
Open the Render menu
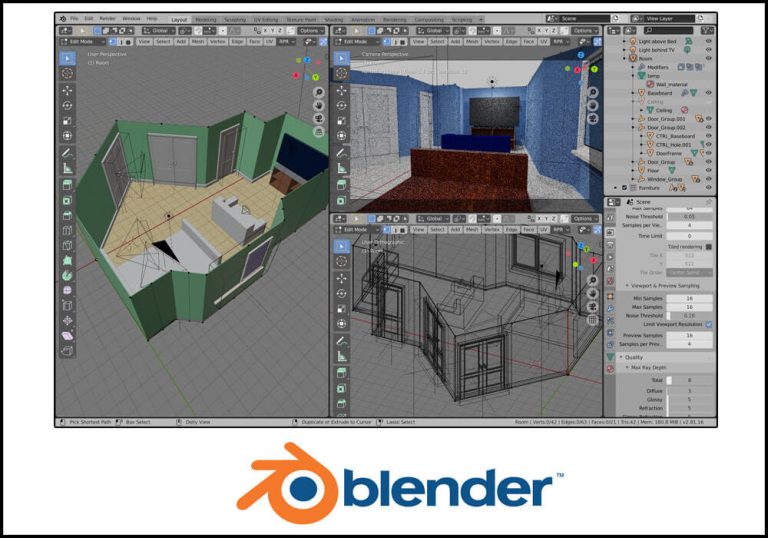(107, 19)
